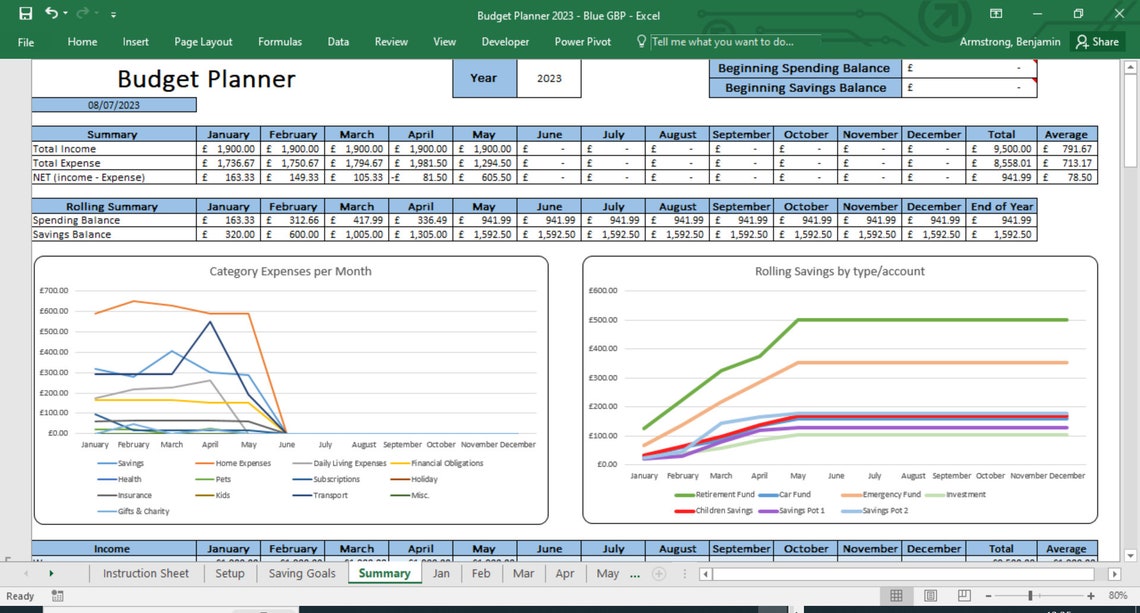Open the Developer ribbon tab
Screen dimensions: 1140x613
(505, 42)
